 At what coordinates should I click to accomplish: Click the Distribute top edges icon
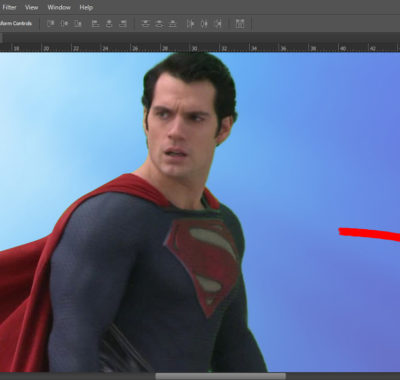click(x=145, y=24)
